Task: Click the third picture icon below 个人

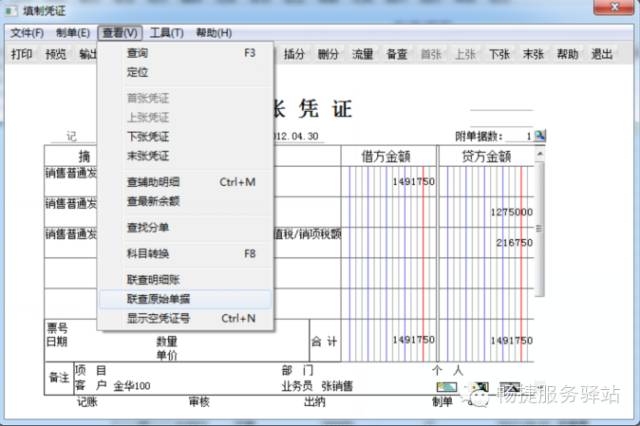Action: (x=510, y=387)
